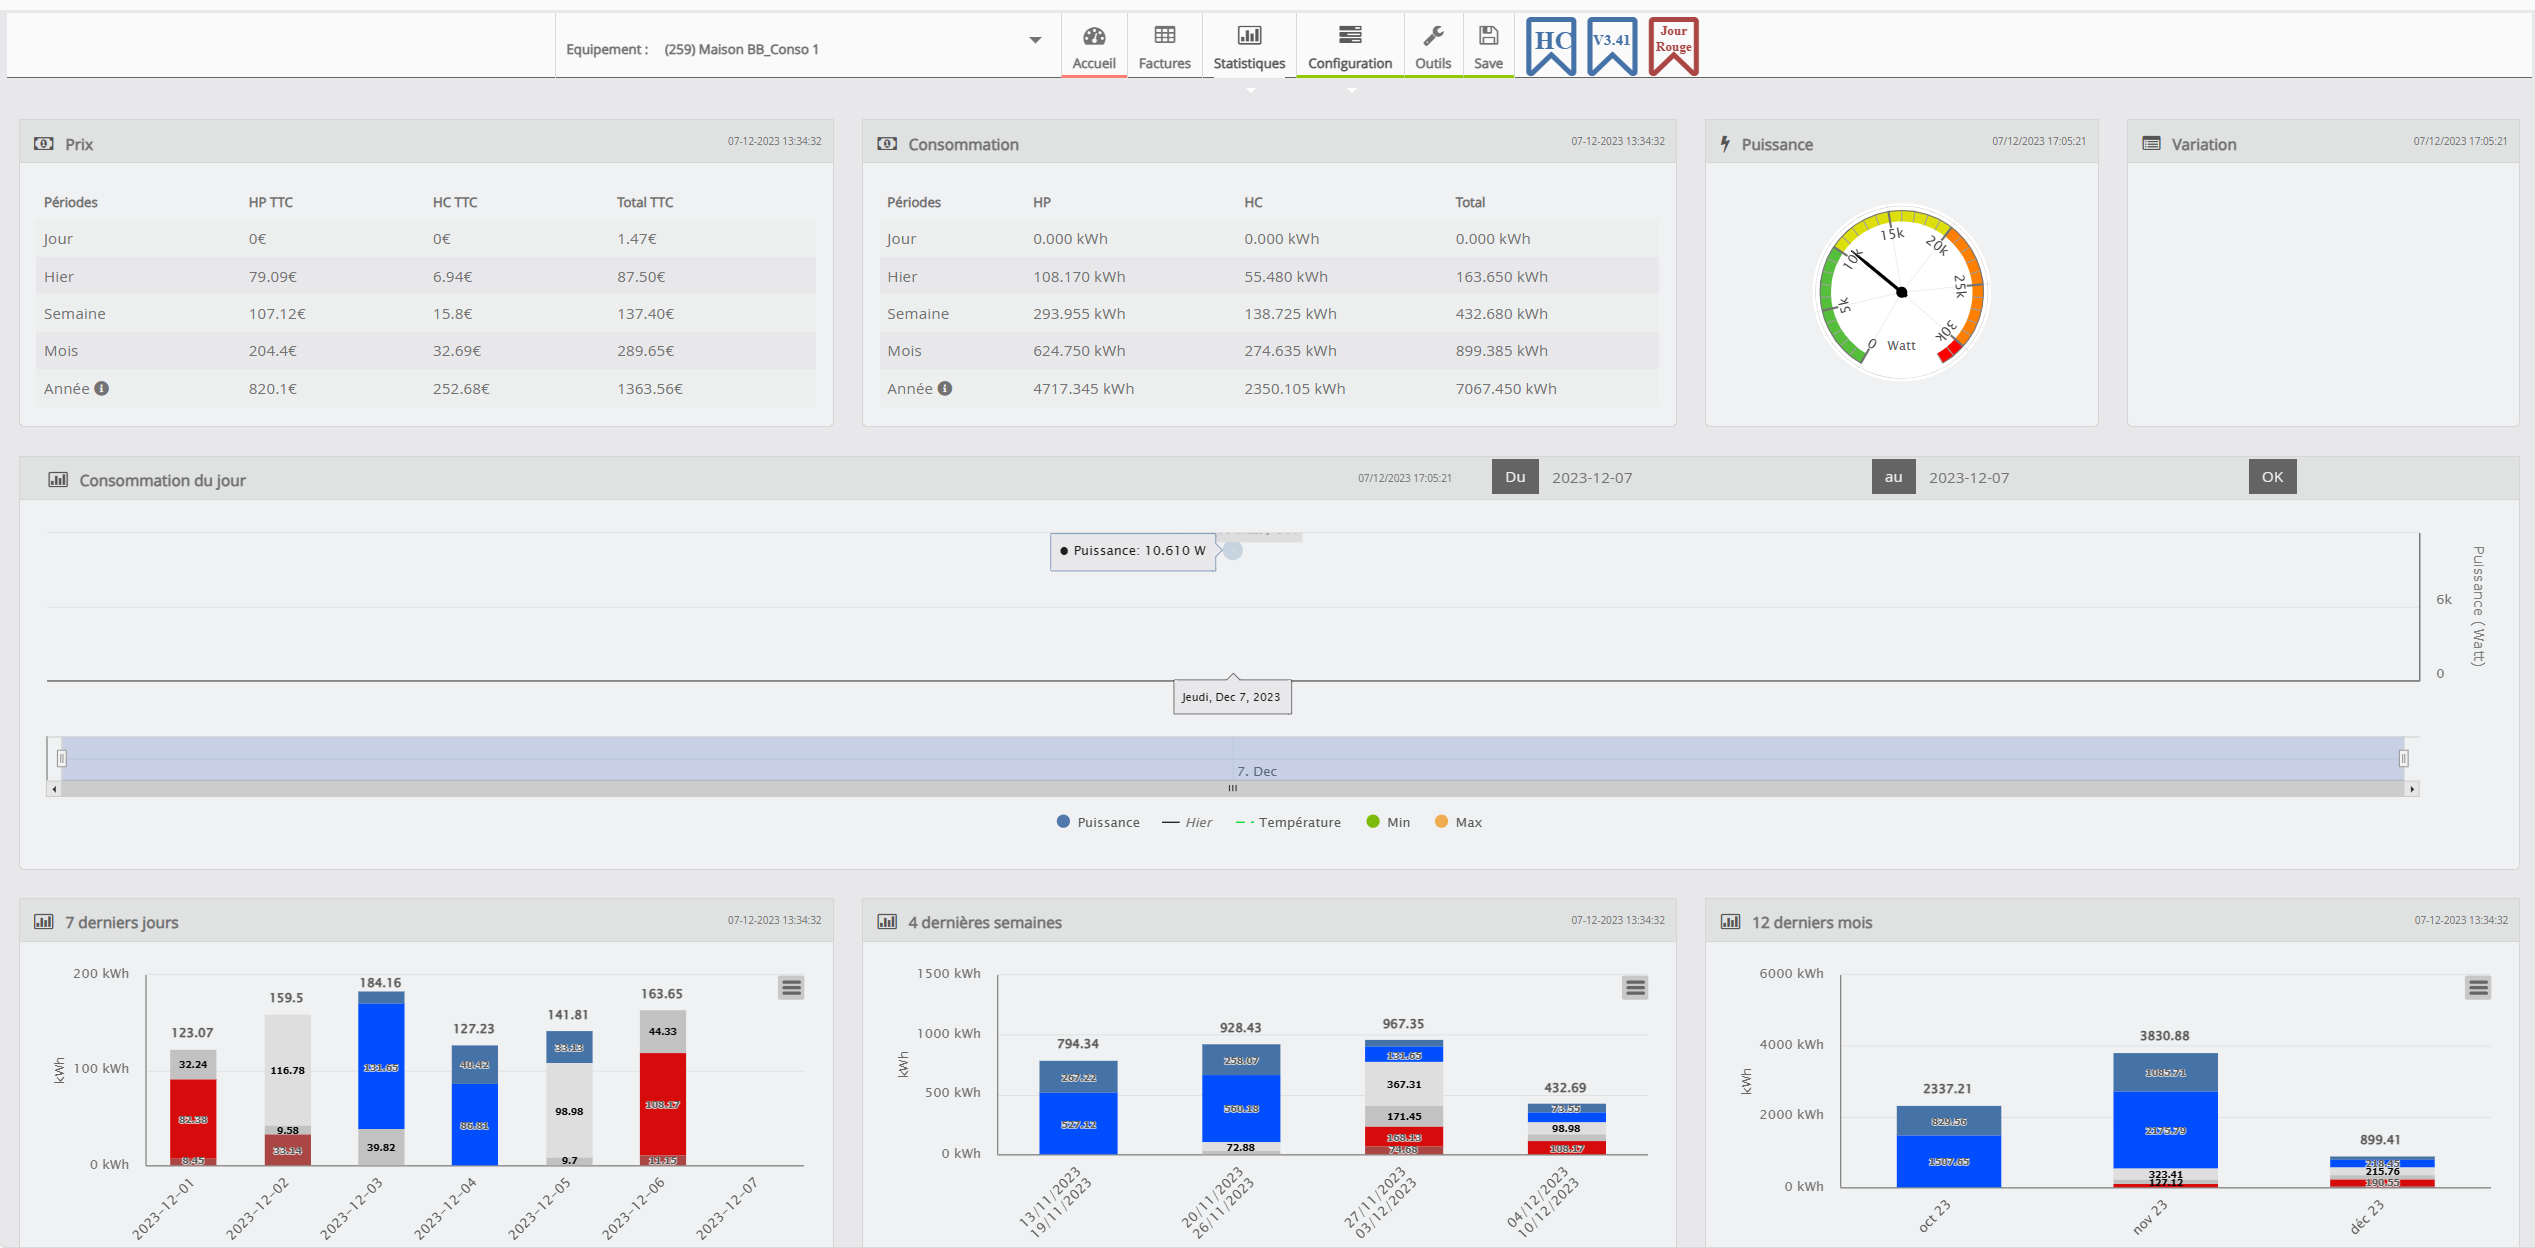Open the Factures tab

coord(1164,47)
